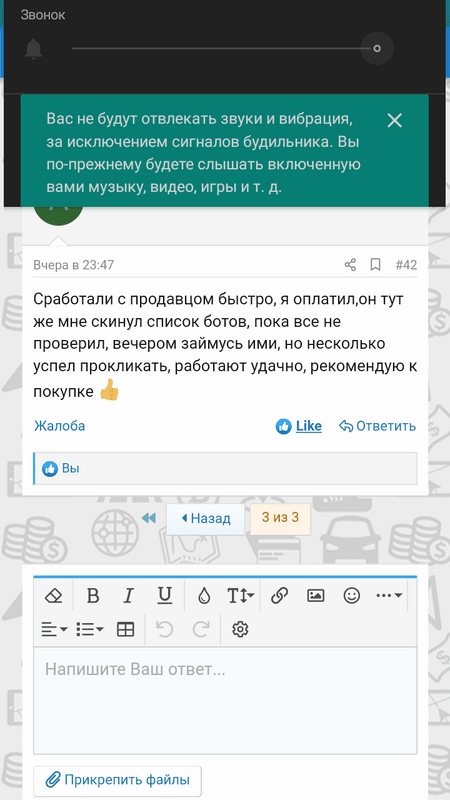Click the thumbs-up emoji in post text
The image size is (450, 800).
pyautogui.click(x=109, y=392)
